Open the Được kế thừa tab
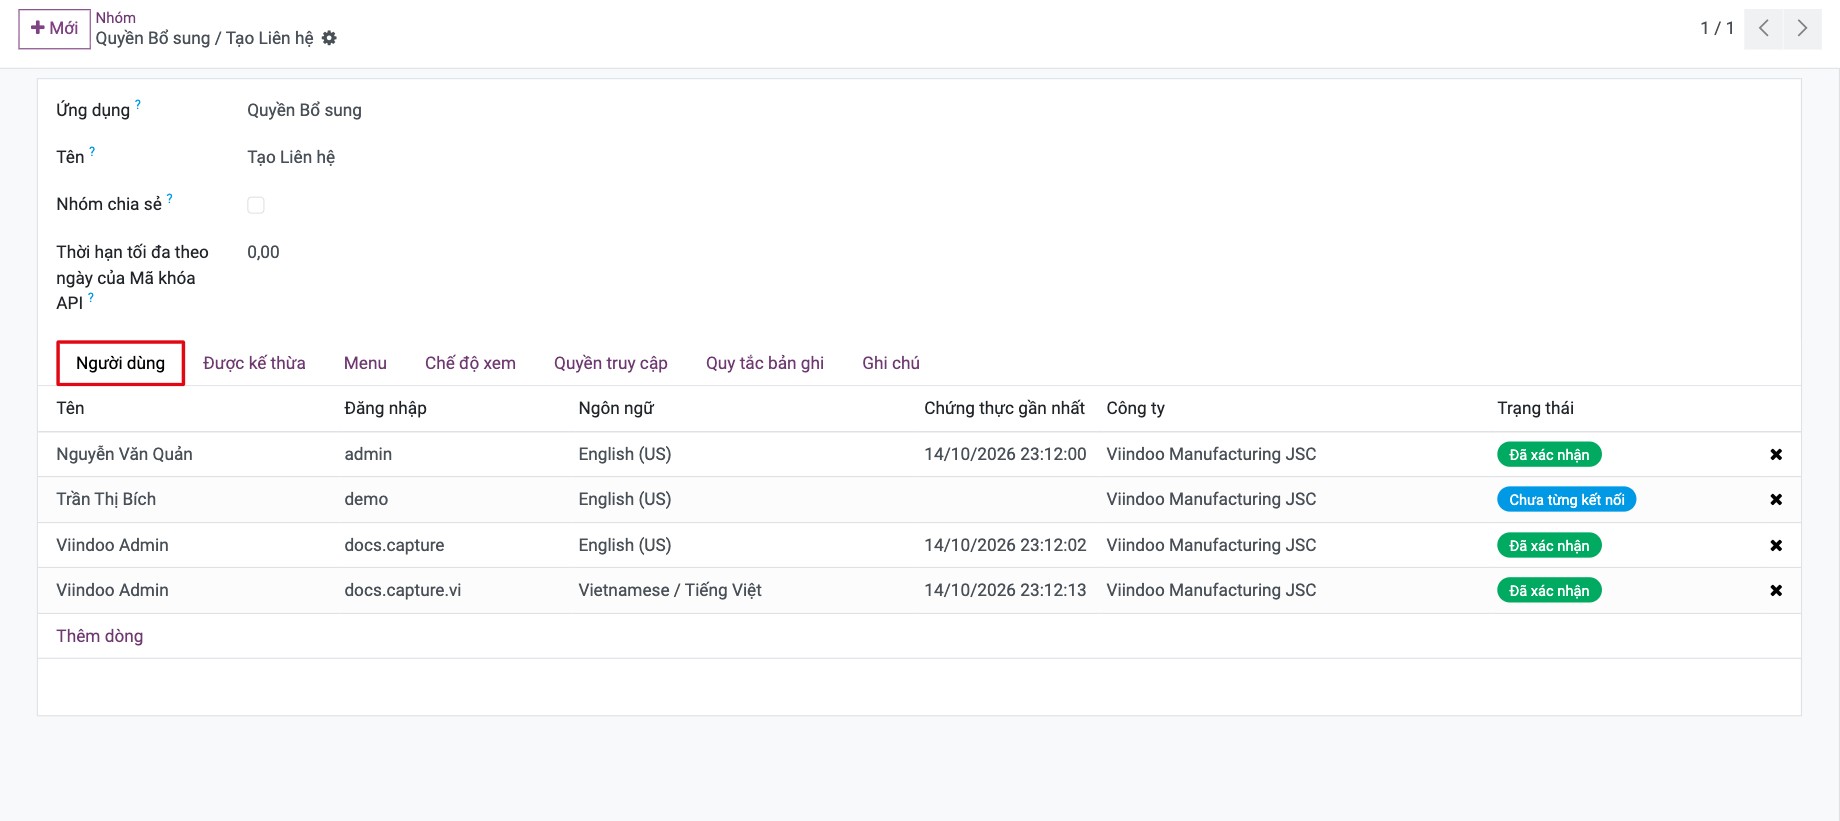Image resolution: width=1840 pixels, height=821 pixels. pos(254,363)
